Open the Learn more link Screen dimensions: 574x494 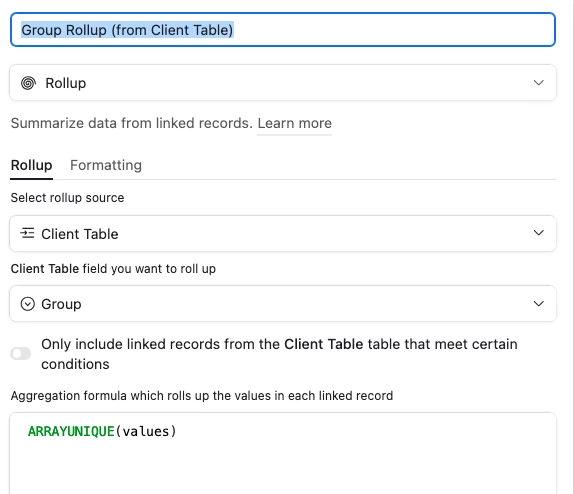coord(295,123)
